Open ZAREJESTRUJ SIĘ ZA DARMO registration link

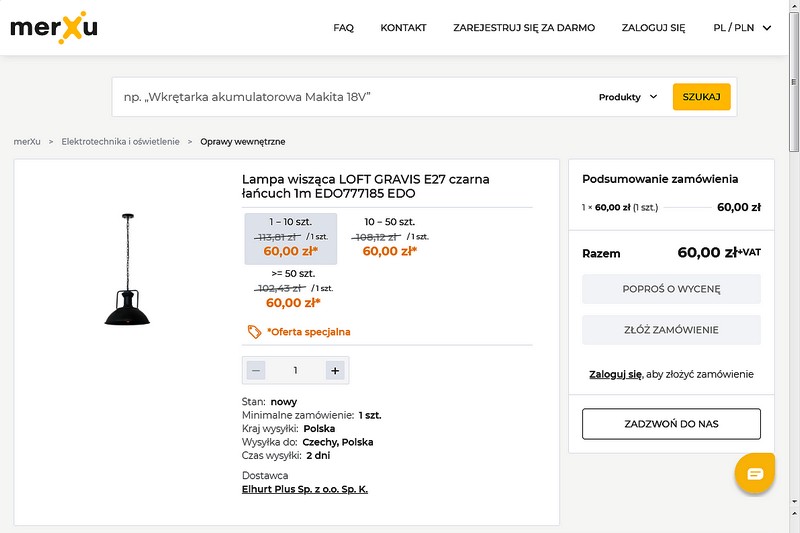pyautogui.click(x=524, y=28)
